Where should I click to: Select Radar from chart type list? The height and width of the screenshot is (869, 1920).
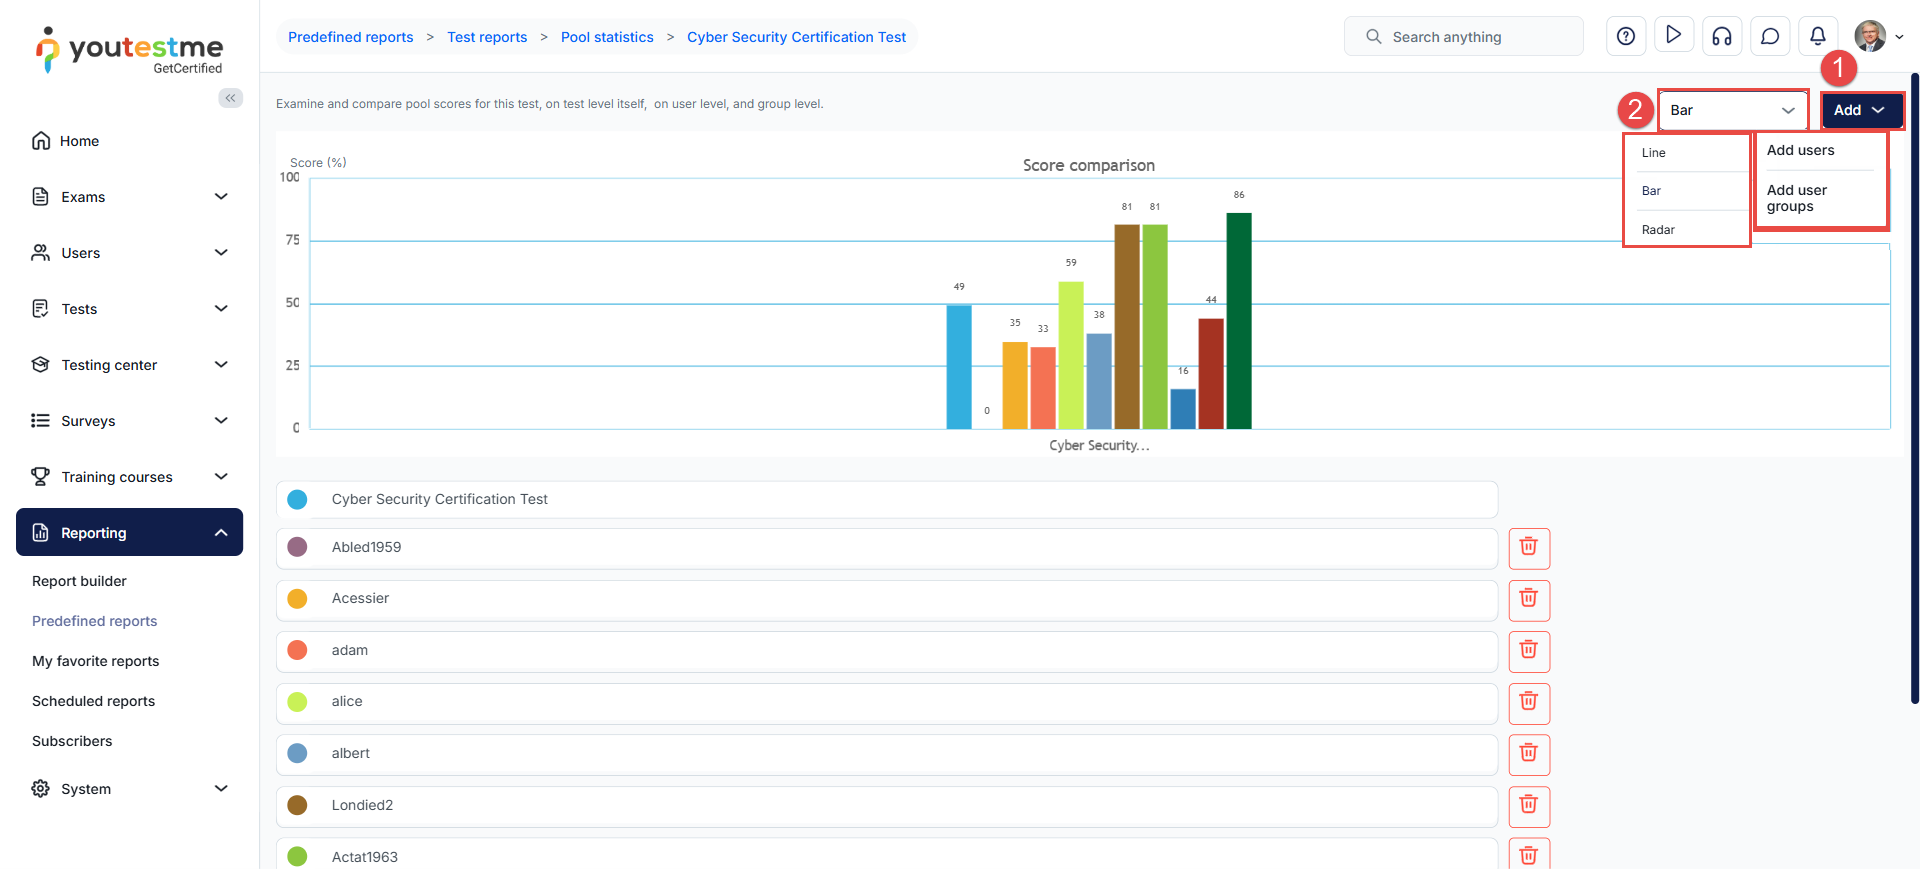pos(1658,230)
